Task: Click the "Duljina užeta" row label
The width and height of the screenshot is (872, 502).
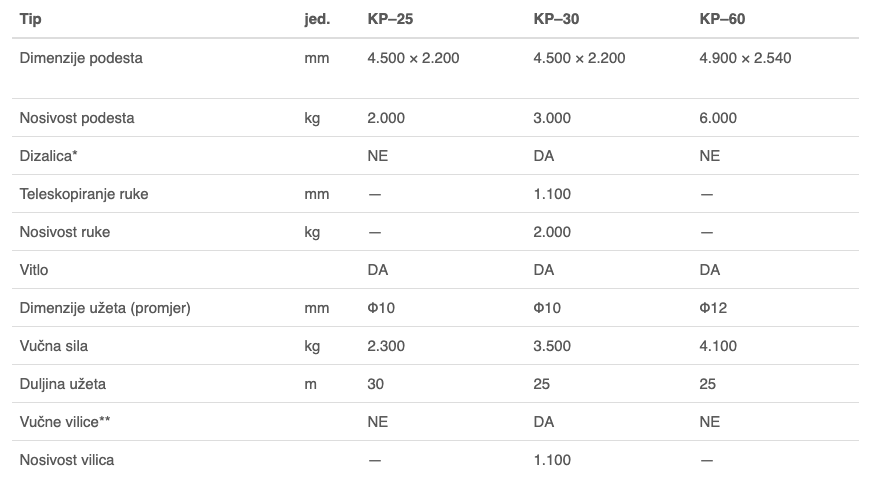Action: pos(63,384)
